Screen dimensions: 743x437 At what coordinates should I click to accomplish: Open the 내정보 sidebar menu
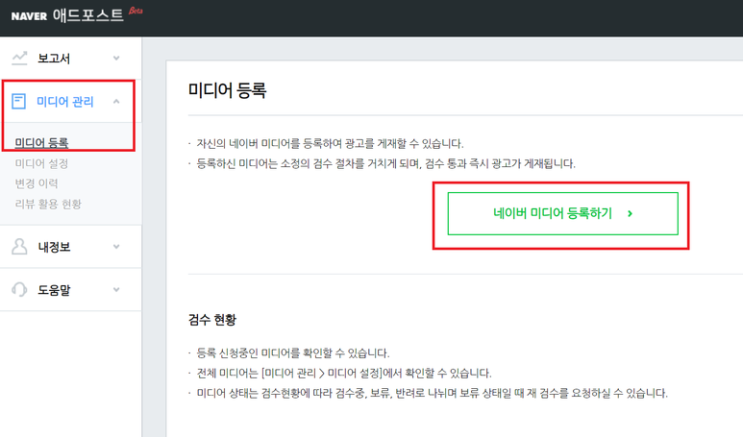(x=71, y=246)
